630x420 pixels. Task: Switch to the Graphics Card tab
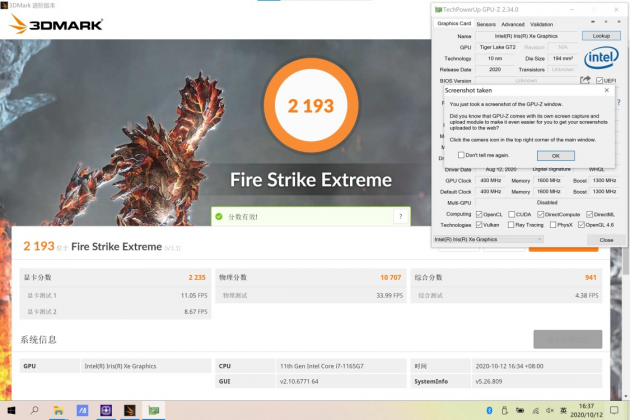pos(454,23)
